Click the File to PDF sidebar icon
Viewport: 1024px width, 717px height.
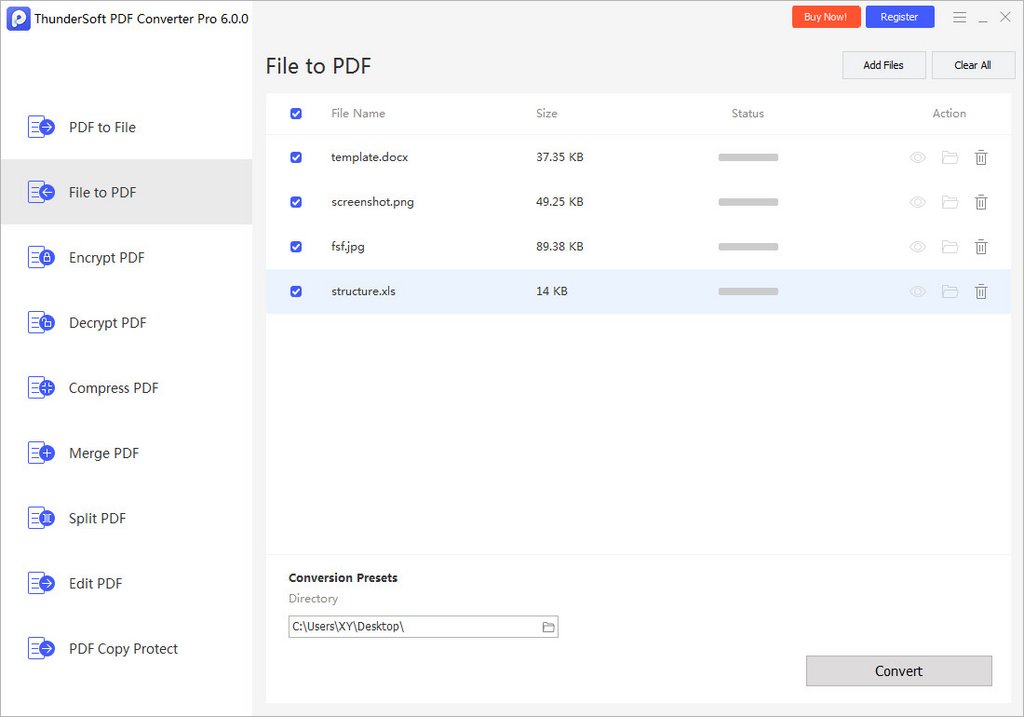pos(41,192)
